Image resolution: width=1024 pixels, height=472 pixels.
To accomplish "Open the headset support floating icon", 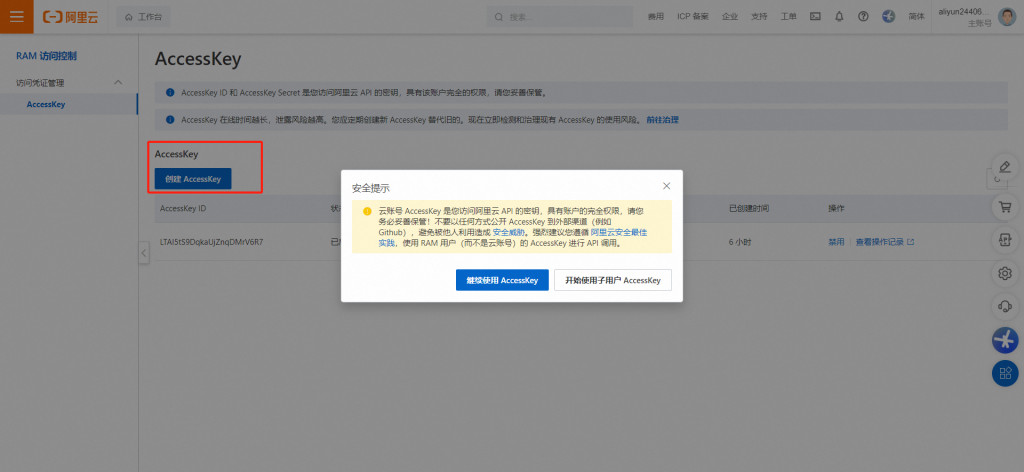I will point(1005,306).
